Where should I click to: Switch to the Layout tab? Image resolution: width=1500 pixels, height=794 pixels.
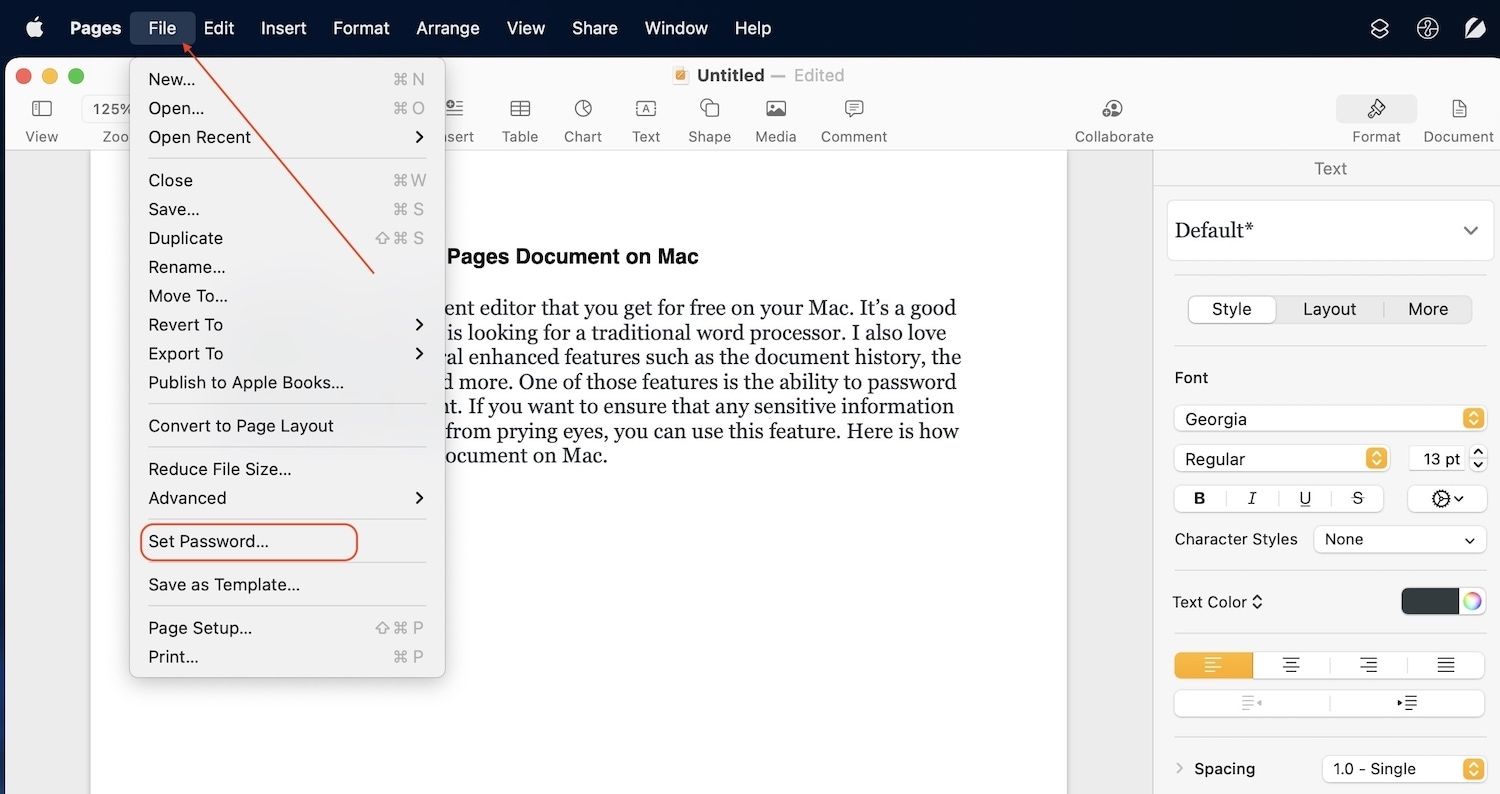(x=1328, y=309)
